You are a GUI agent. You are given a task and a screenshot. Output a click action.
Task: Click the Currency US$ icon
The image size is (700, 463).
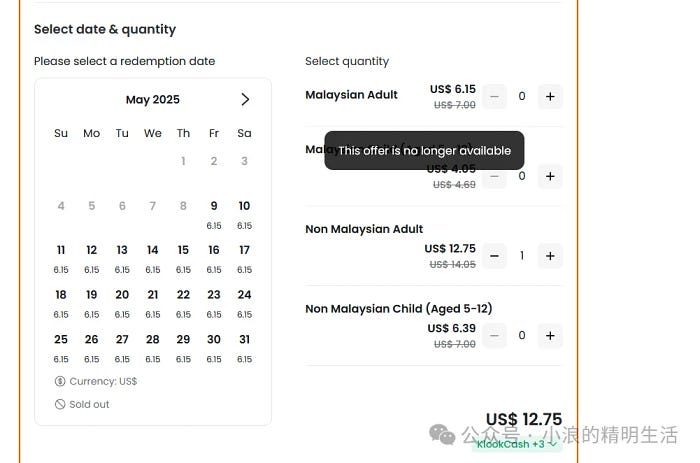(60, 381)
